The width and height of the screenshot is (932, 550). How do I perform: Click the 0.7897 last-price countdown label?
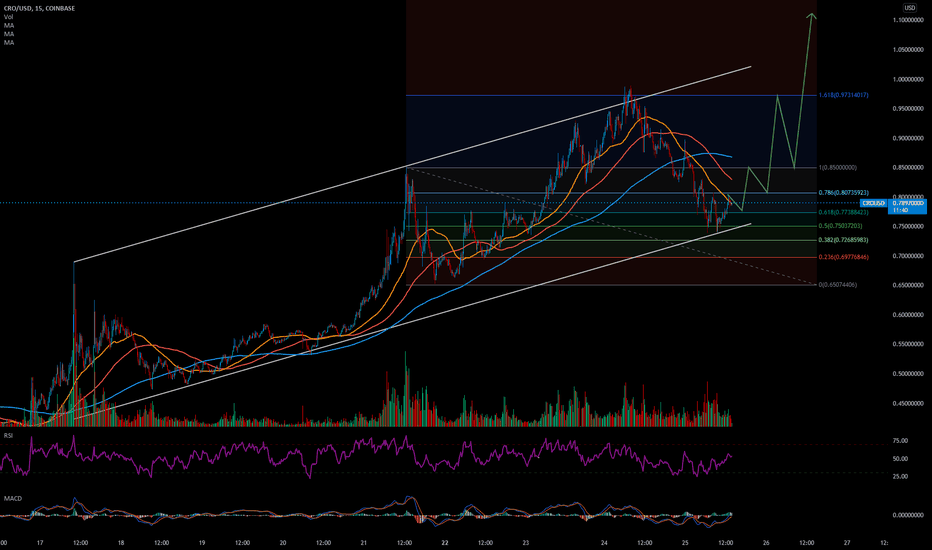point(909,206)
